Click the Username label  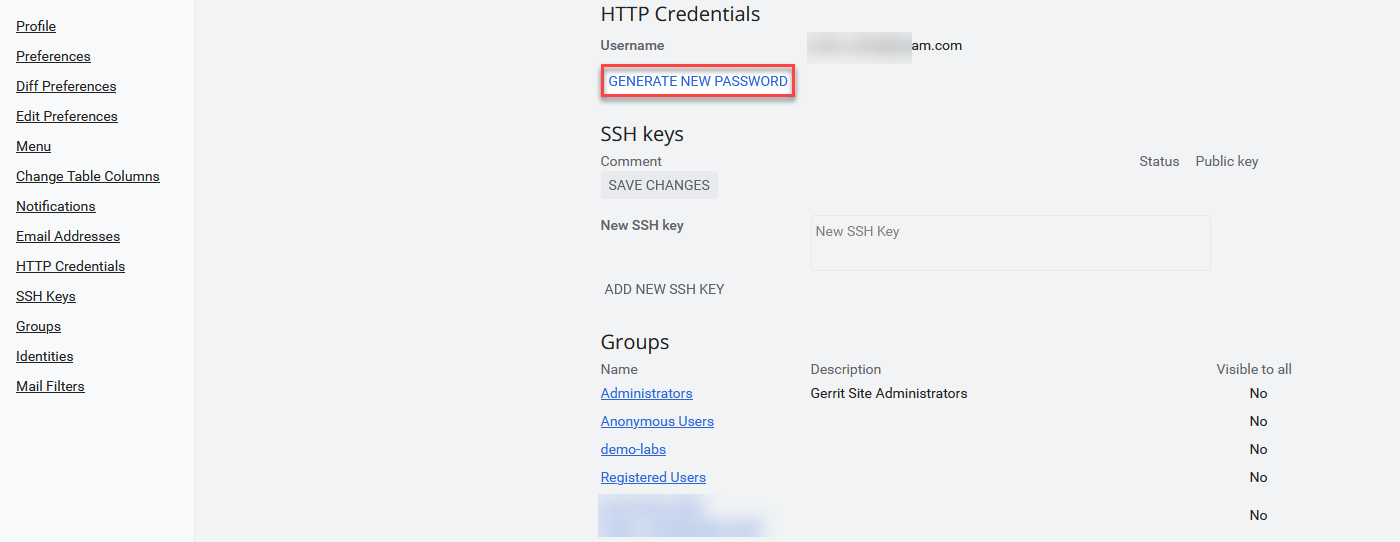tap(632, 45)
